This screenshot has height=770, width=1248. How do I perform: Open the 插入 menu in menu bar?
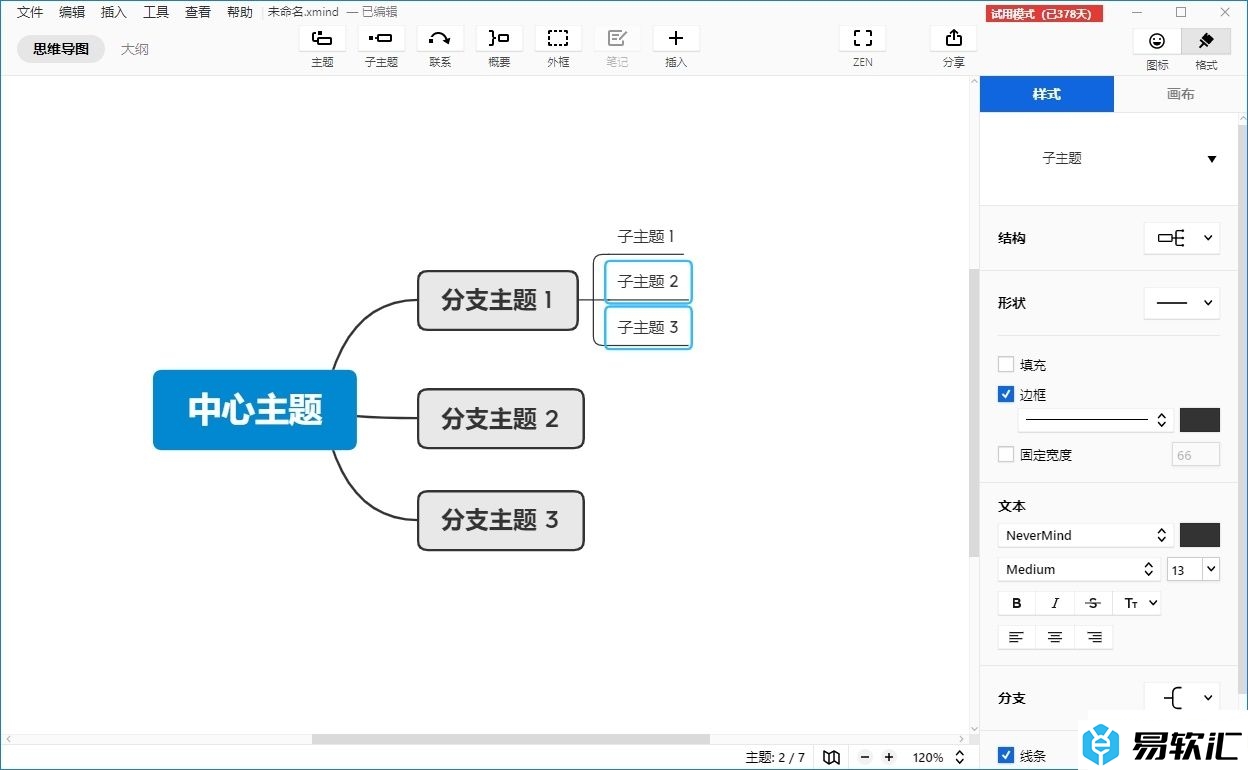point(114,12)
